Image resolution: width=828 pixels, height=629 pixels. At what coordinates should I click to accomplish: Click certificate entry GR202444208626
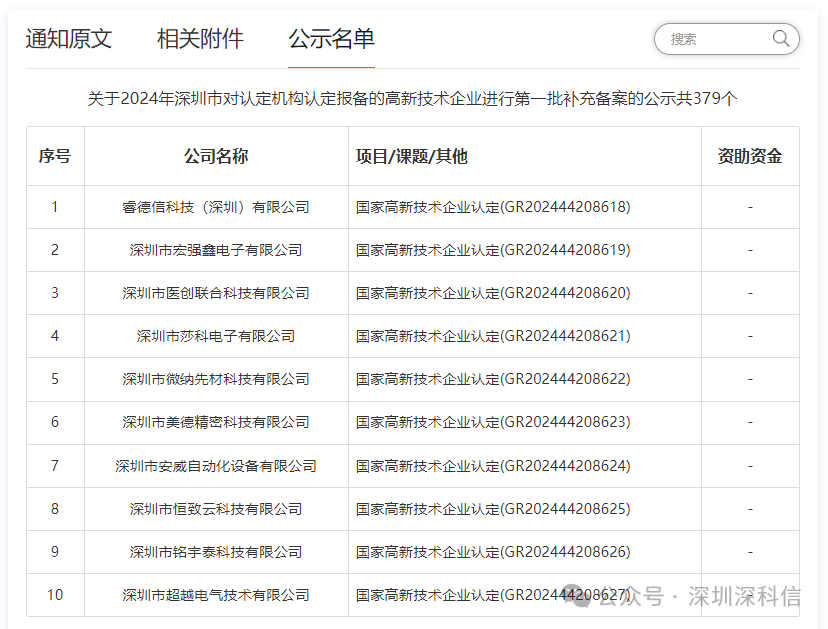coord(493,552)
